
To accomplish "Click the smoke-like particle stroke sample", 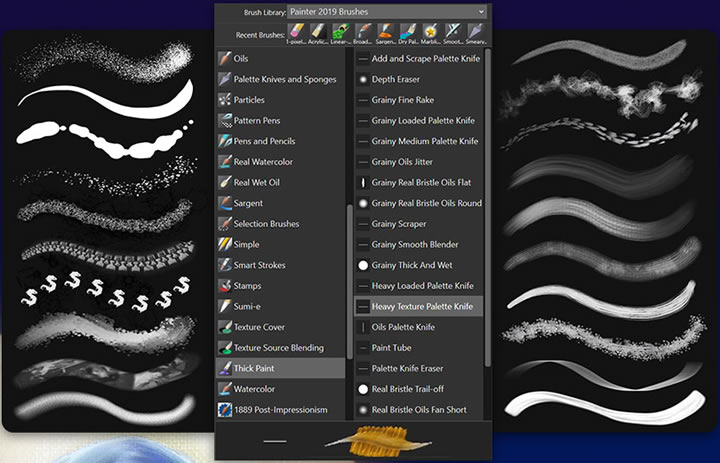I will [602, 94].
